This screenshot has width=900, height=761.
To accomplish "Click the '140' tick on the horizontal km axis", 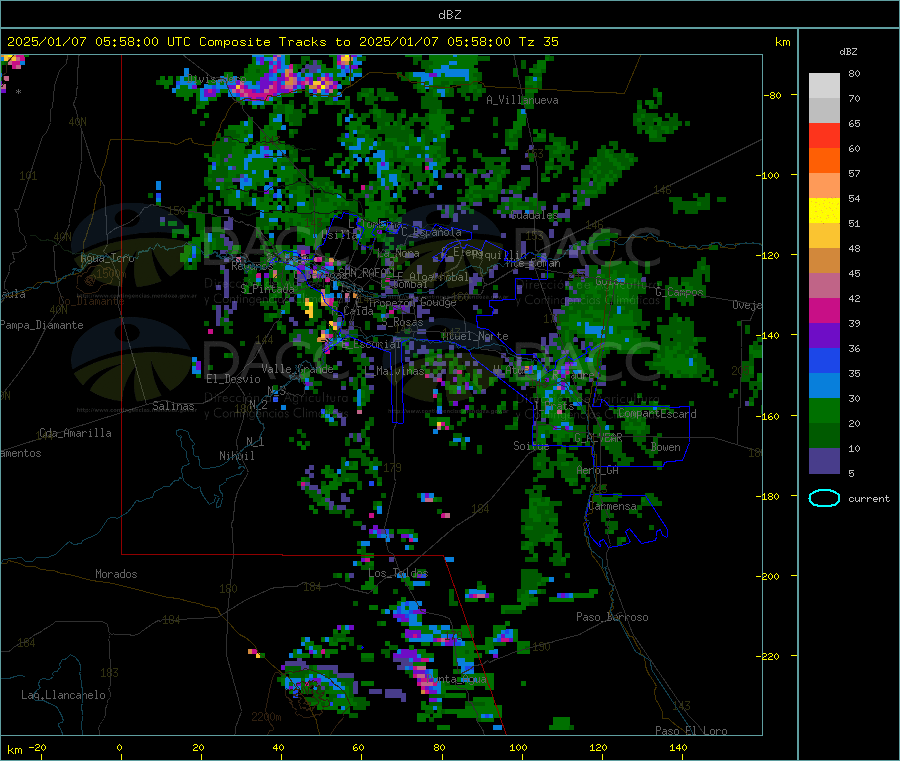I will click(x=678, y=747).
